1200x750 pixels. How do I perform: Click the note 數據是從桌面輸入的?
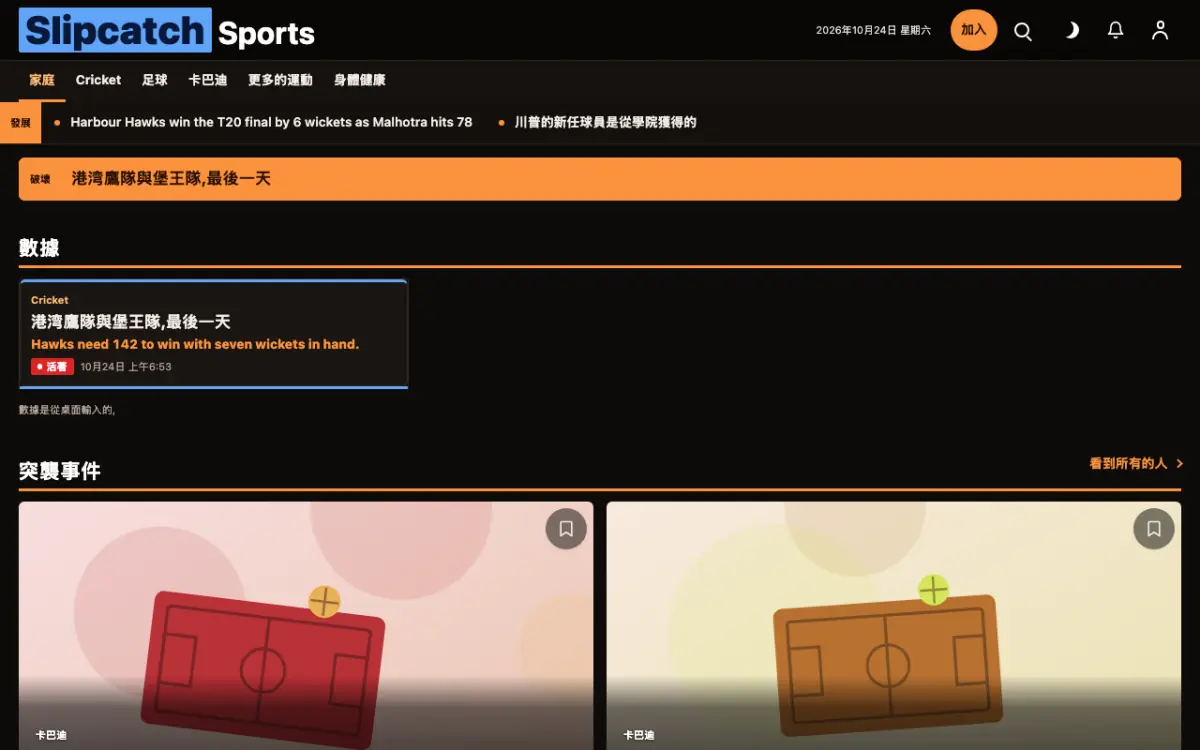point(67,410)
